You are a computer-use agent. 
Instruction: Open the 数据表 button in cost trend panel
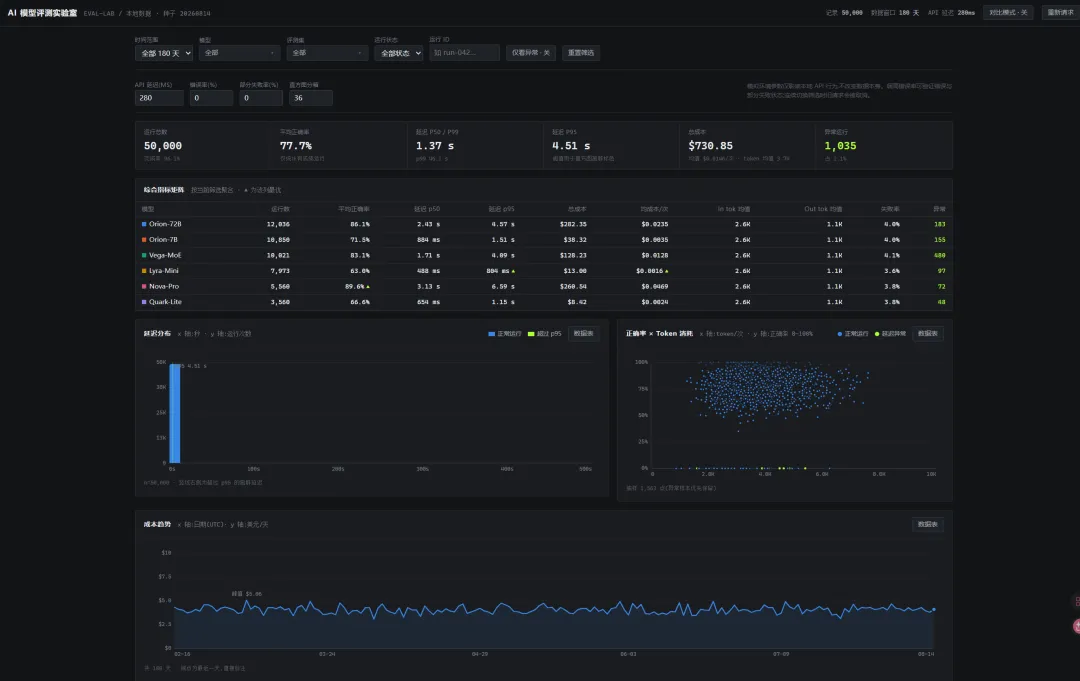(x=927, y=525)
